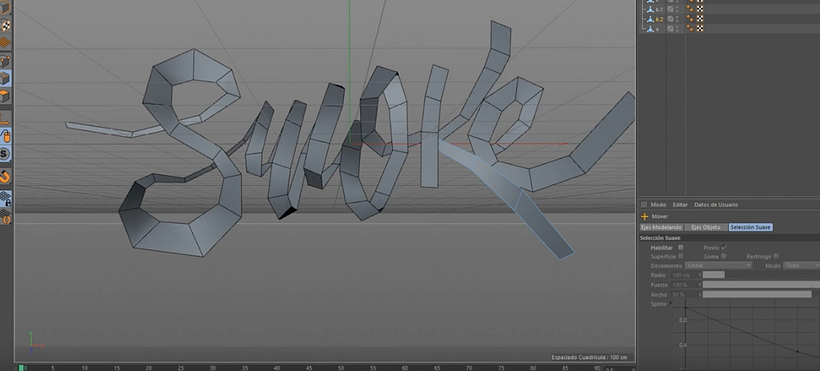Open the Datos de Usuario menu
The image size is (820, 371).
pos(716,205)
